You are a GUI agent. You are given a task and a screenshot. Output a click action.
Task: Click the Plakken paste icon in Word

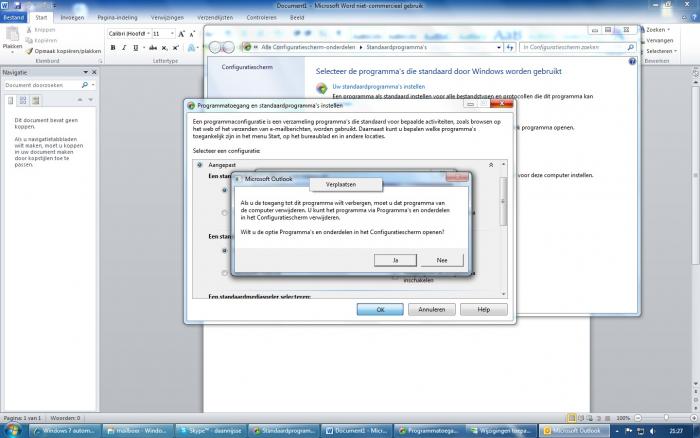pyautogui.click(x=12, y=34)
